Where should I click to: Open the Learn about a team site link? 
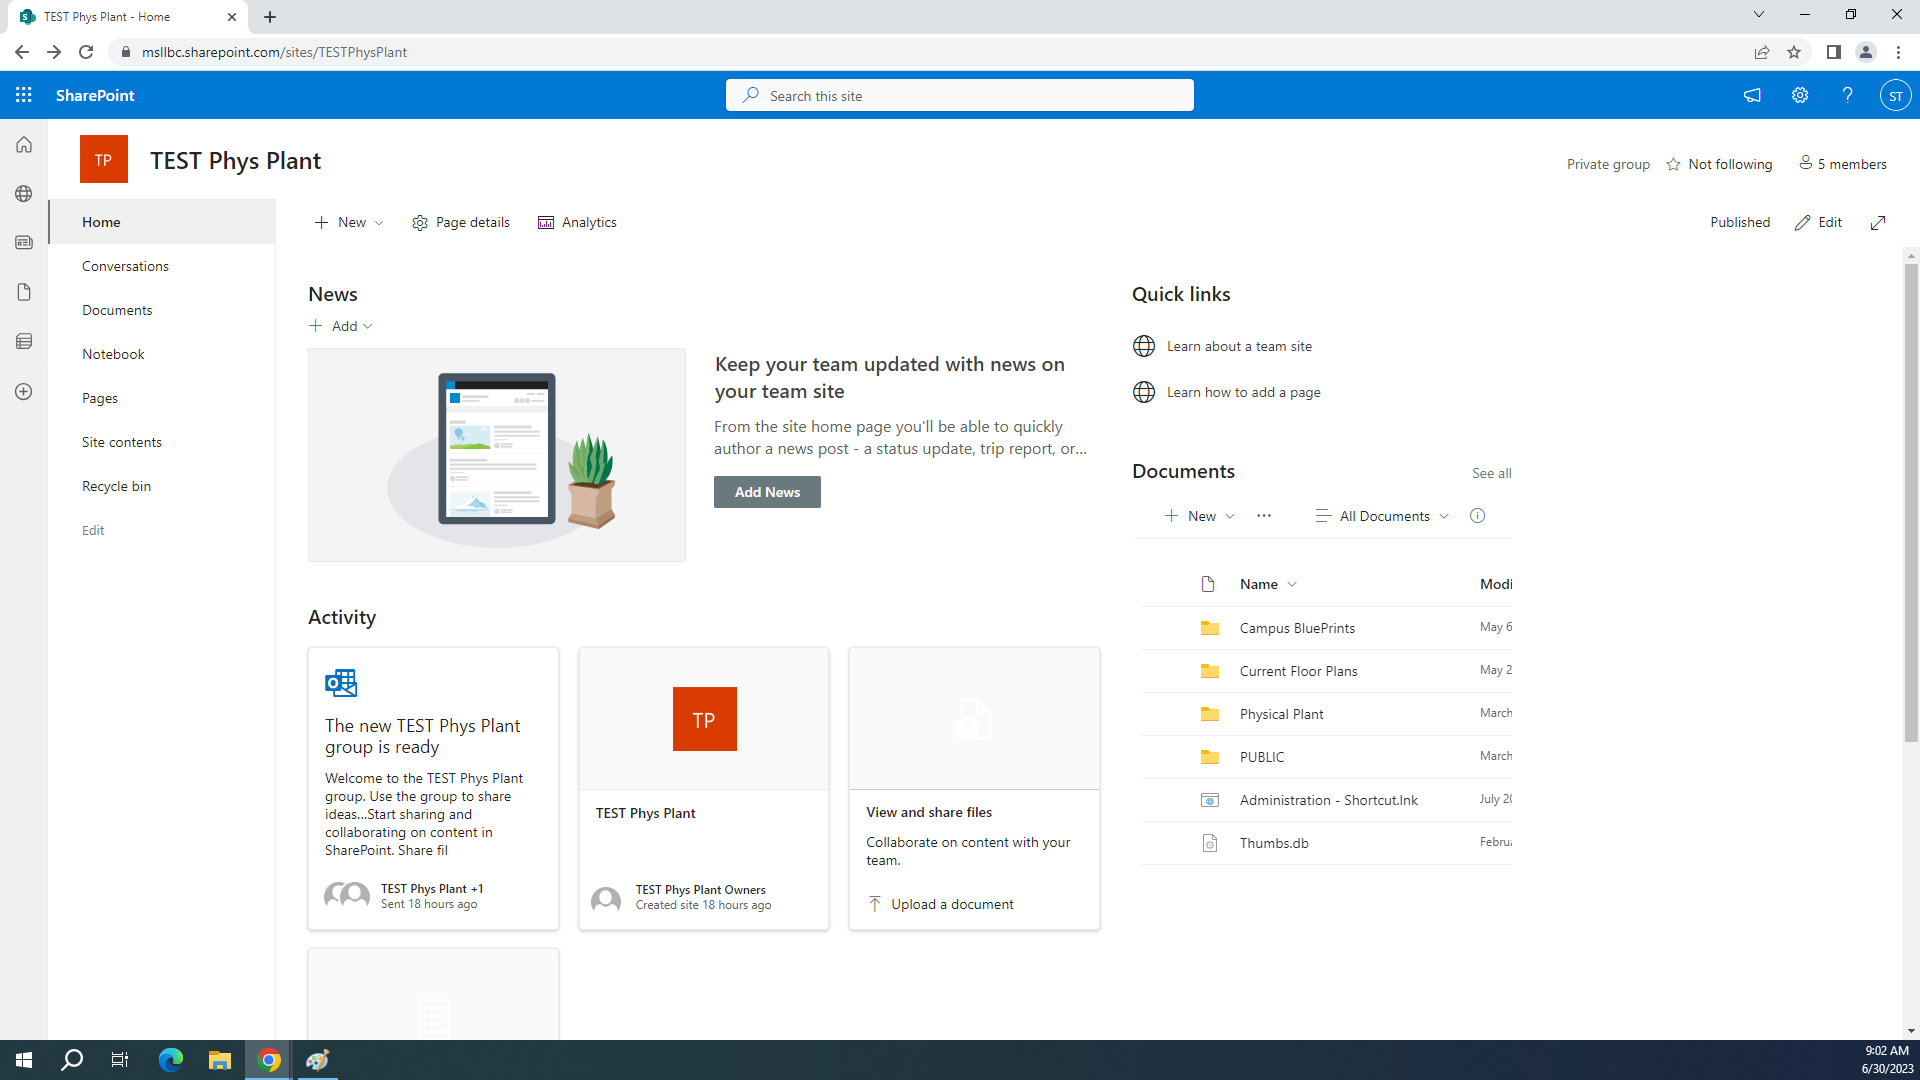pyautogui.click(x=1239, y=346)
